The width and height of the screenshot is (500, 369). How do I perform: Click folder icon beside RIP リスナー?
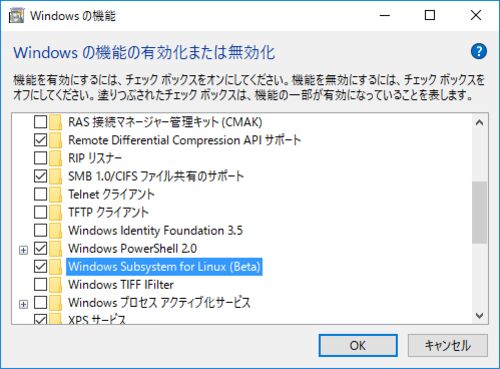pos(56,158)
